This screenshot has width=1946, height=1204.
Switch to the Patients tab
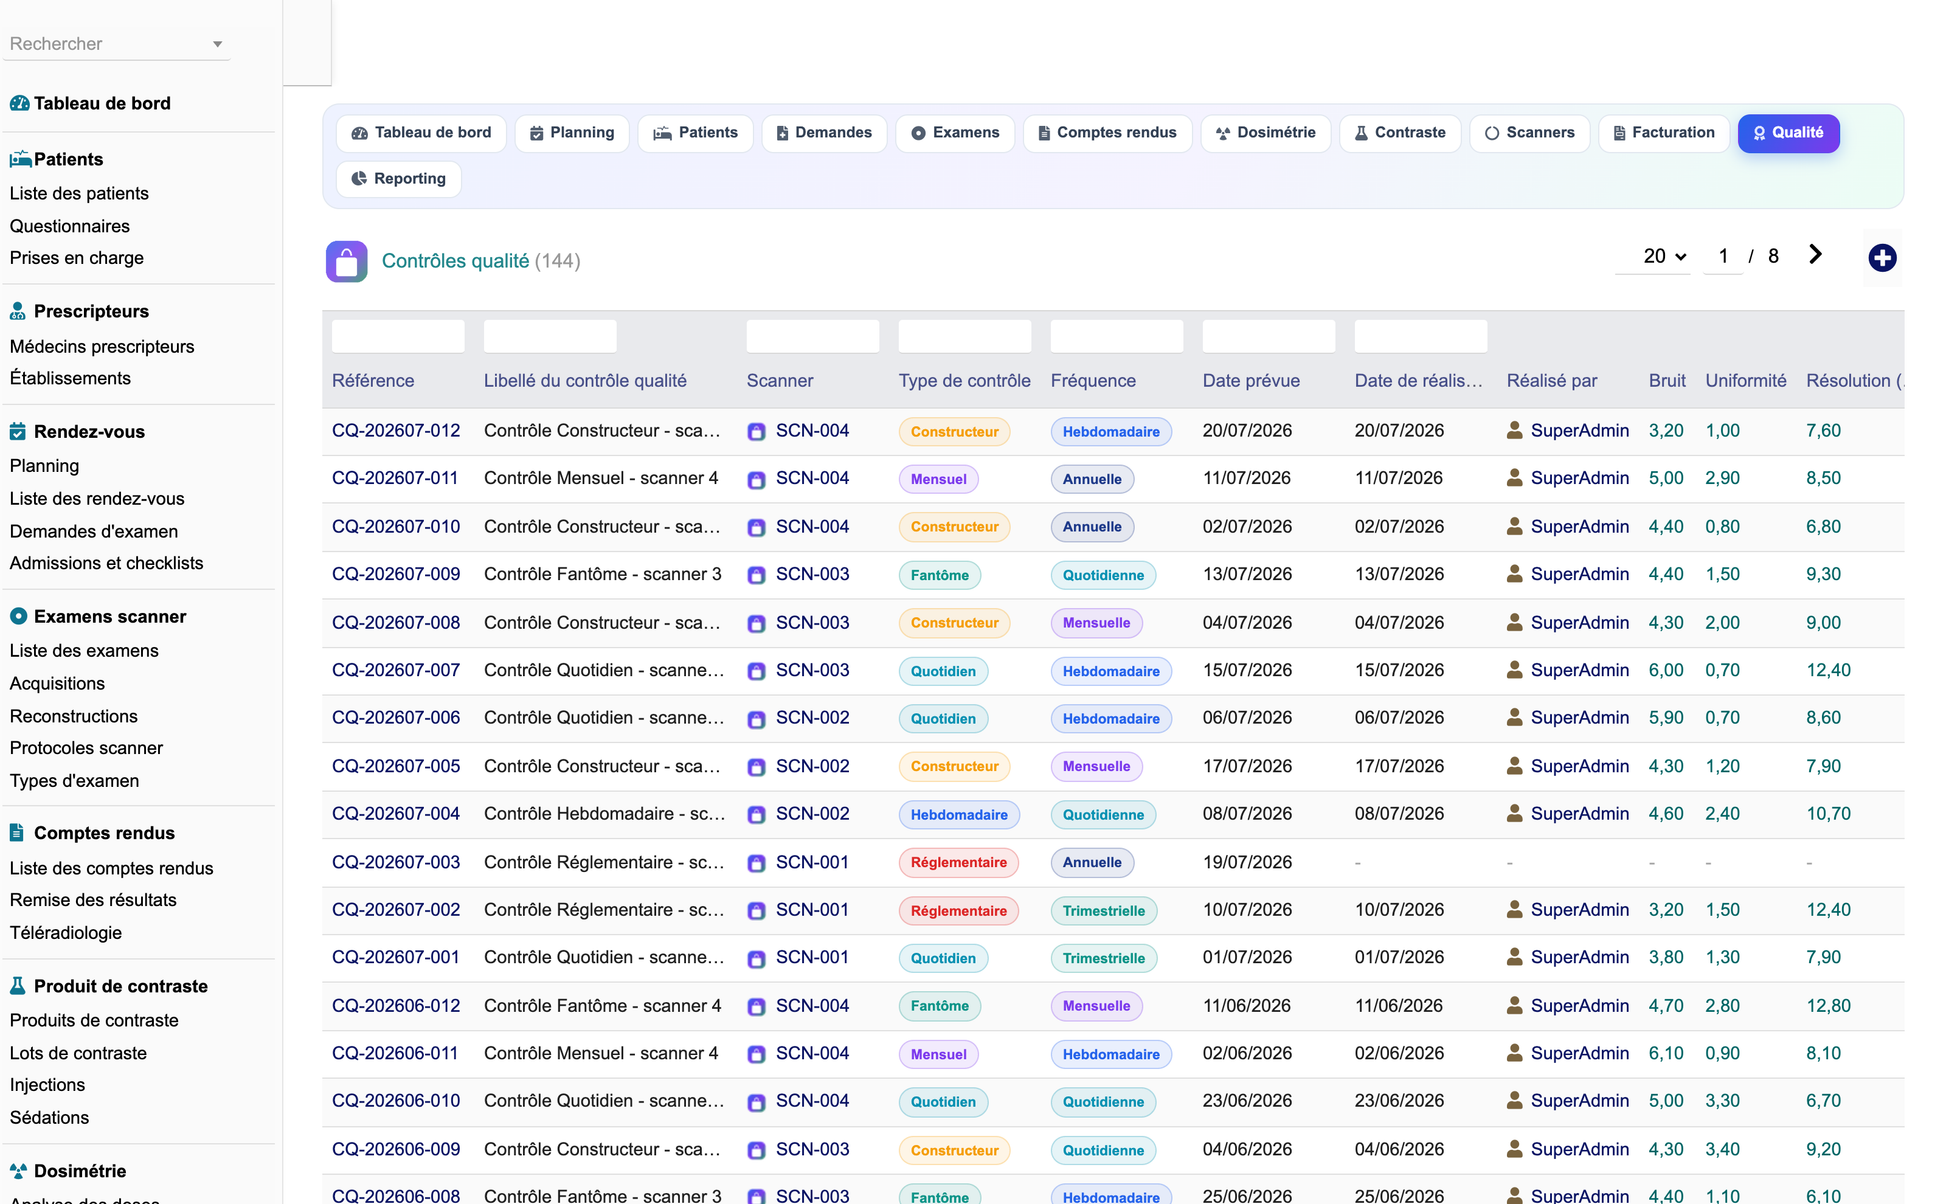click(x=696, y=133)
